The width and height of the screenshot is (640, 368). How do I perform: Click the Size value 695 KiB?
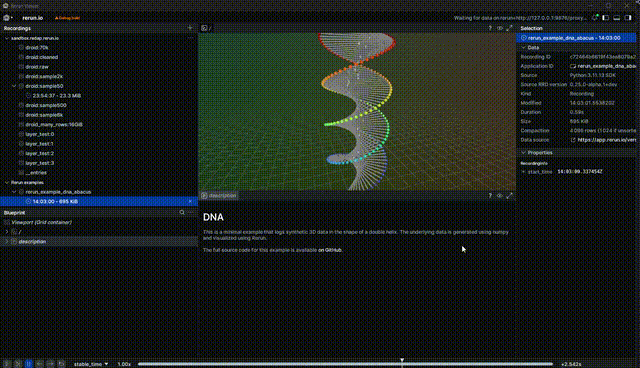click(579, 122)
